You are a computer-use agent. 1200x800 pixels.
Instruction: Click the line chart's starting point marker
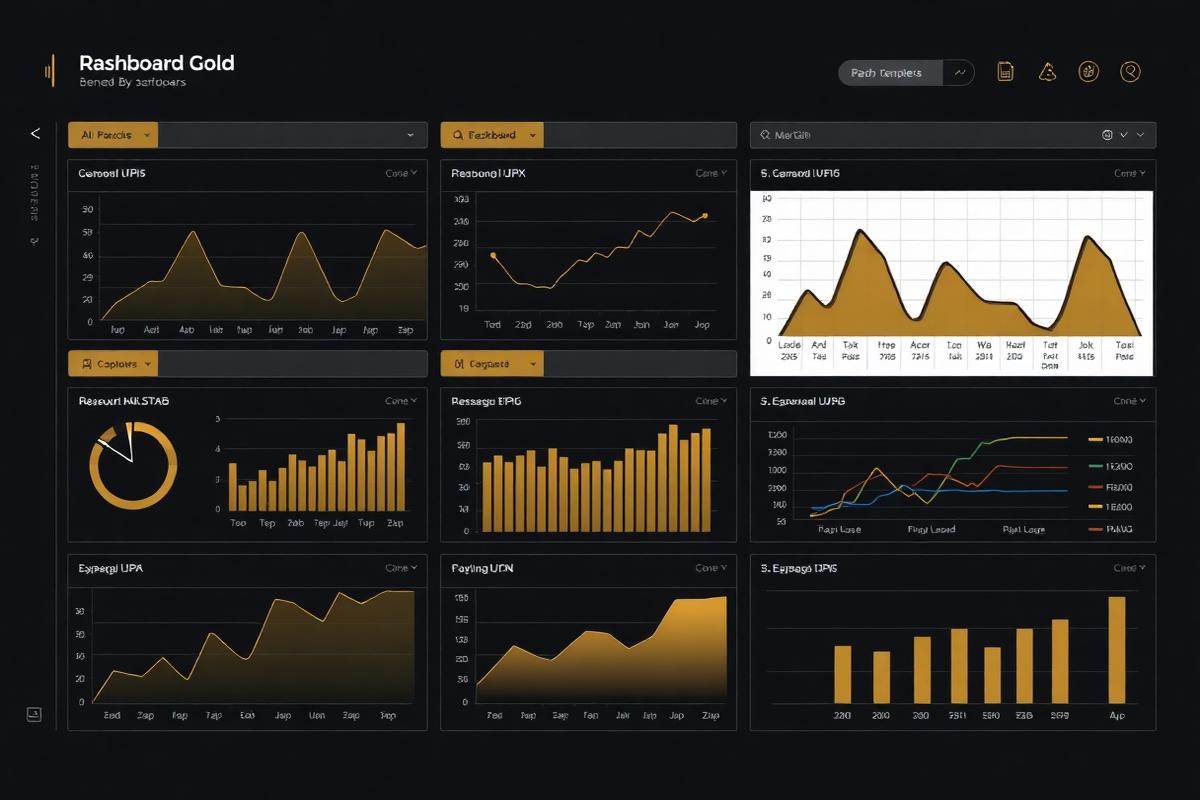click(493, 255)
